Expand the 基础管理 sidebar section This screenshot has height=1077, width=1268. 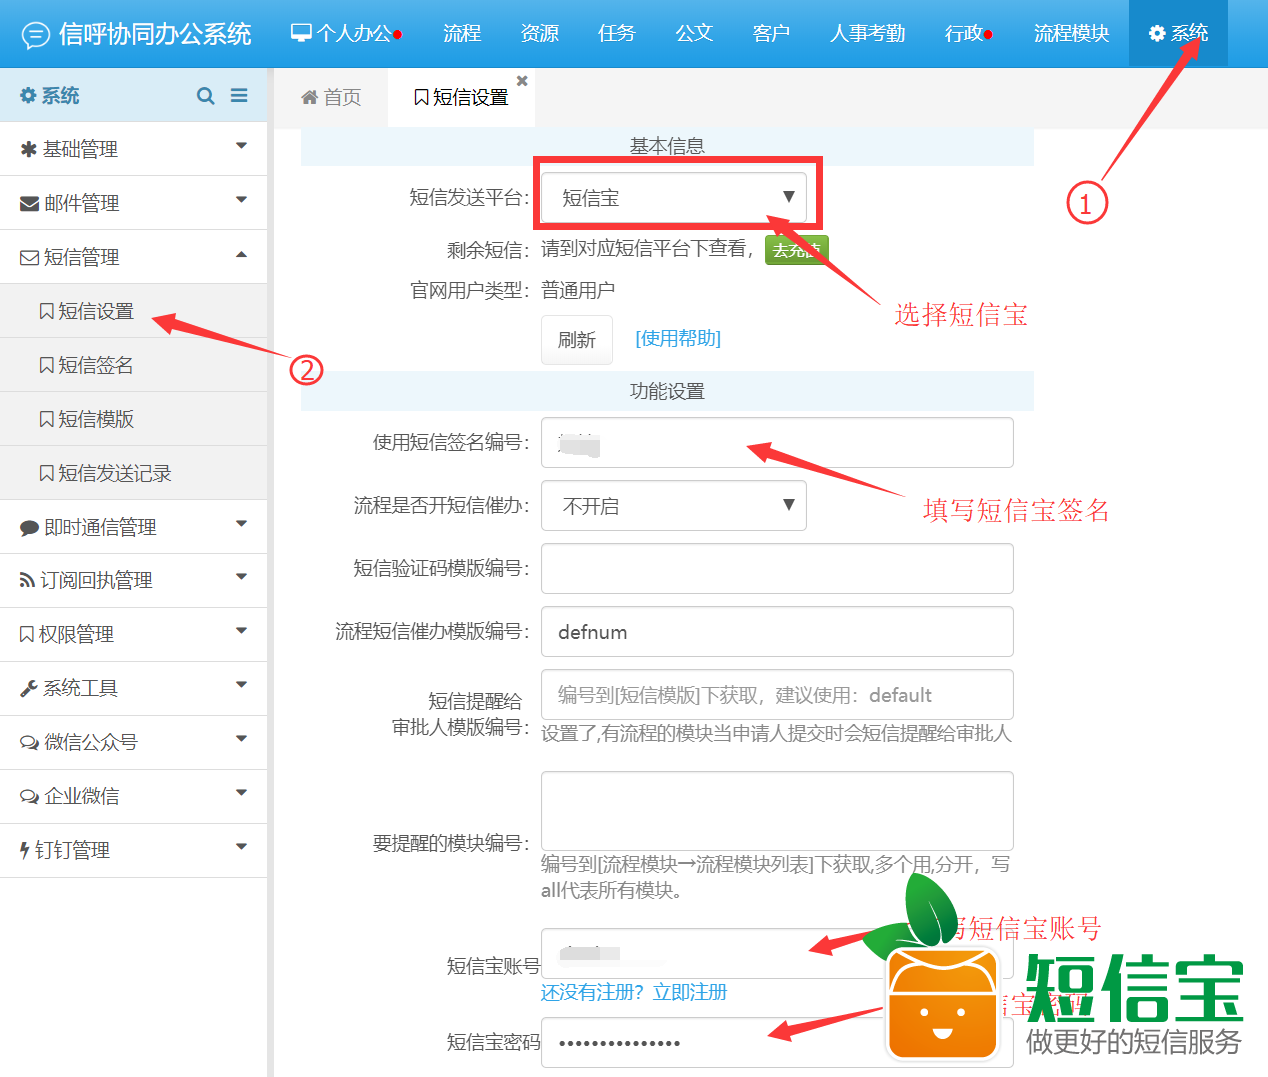click(133, 149)
